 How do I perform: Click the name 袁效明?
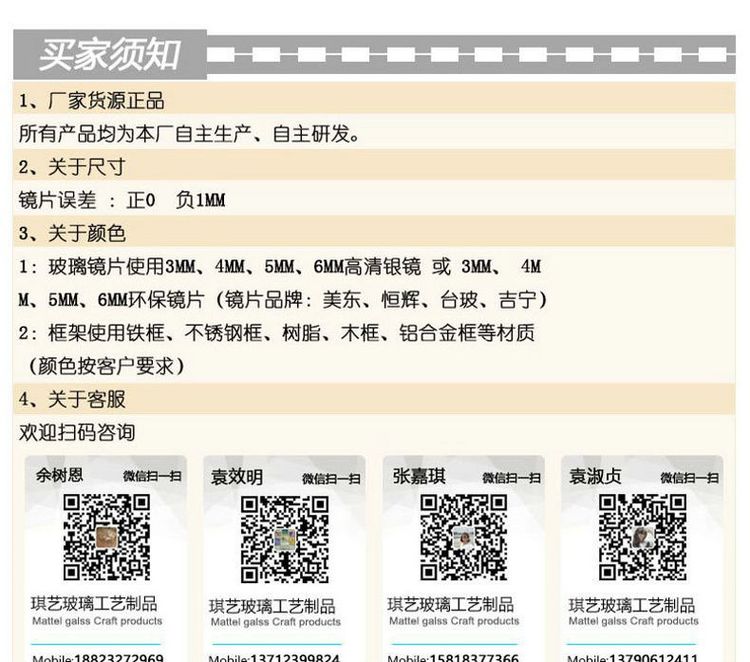point(237,477)
